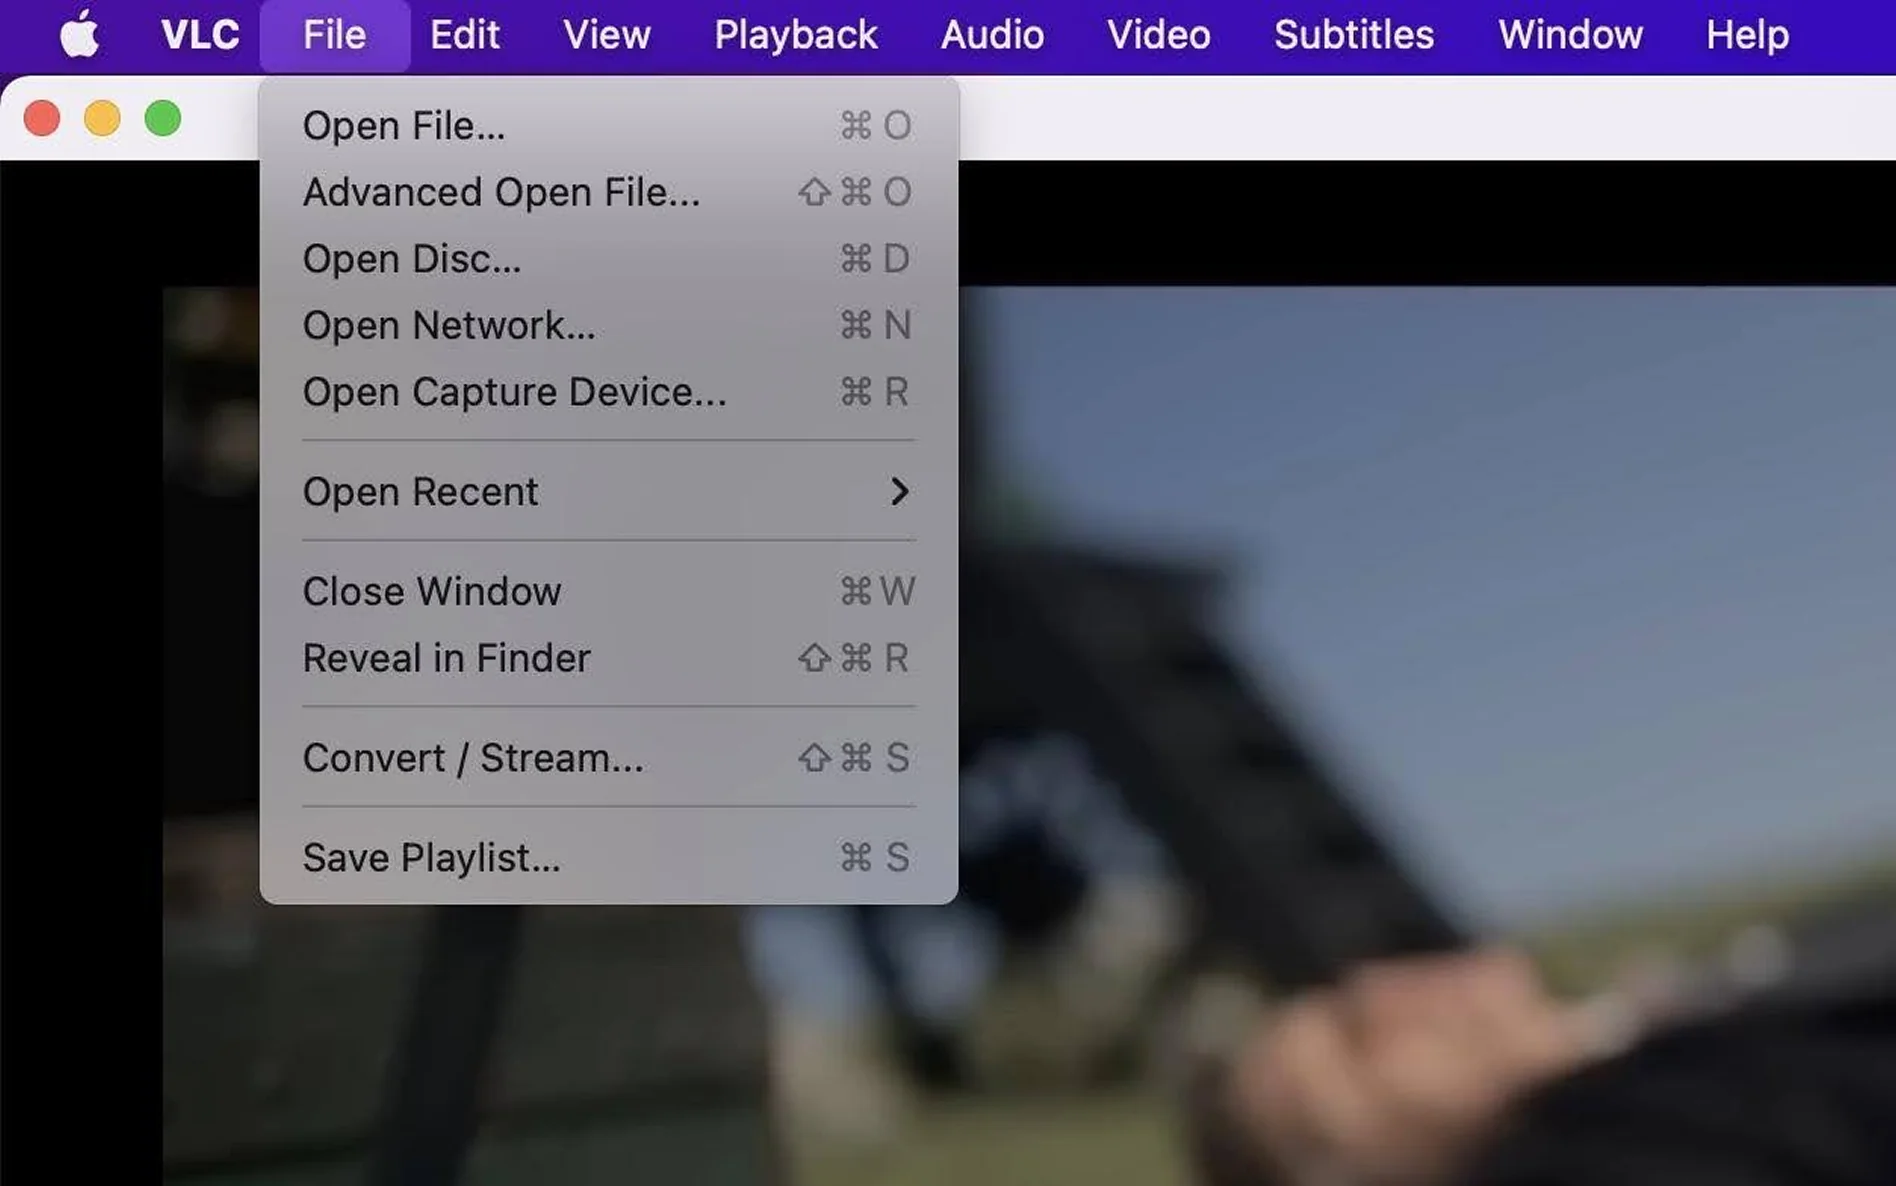
Task: Choose Open File... from the File menu
Action: [x=608, y=126]
